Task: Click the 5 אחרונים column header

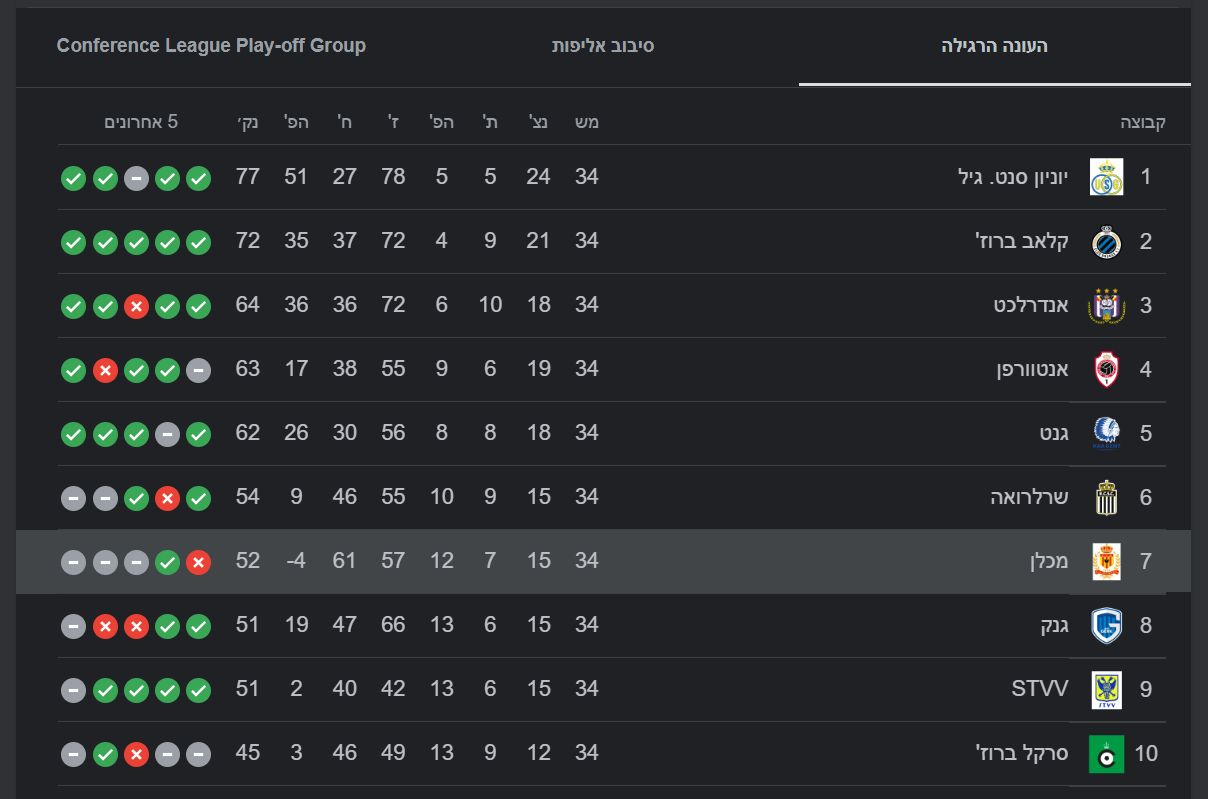Action: 141,122
